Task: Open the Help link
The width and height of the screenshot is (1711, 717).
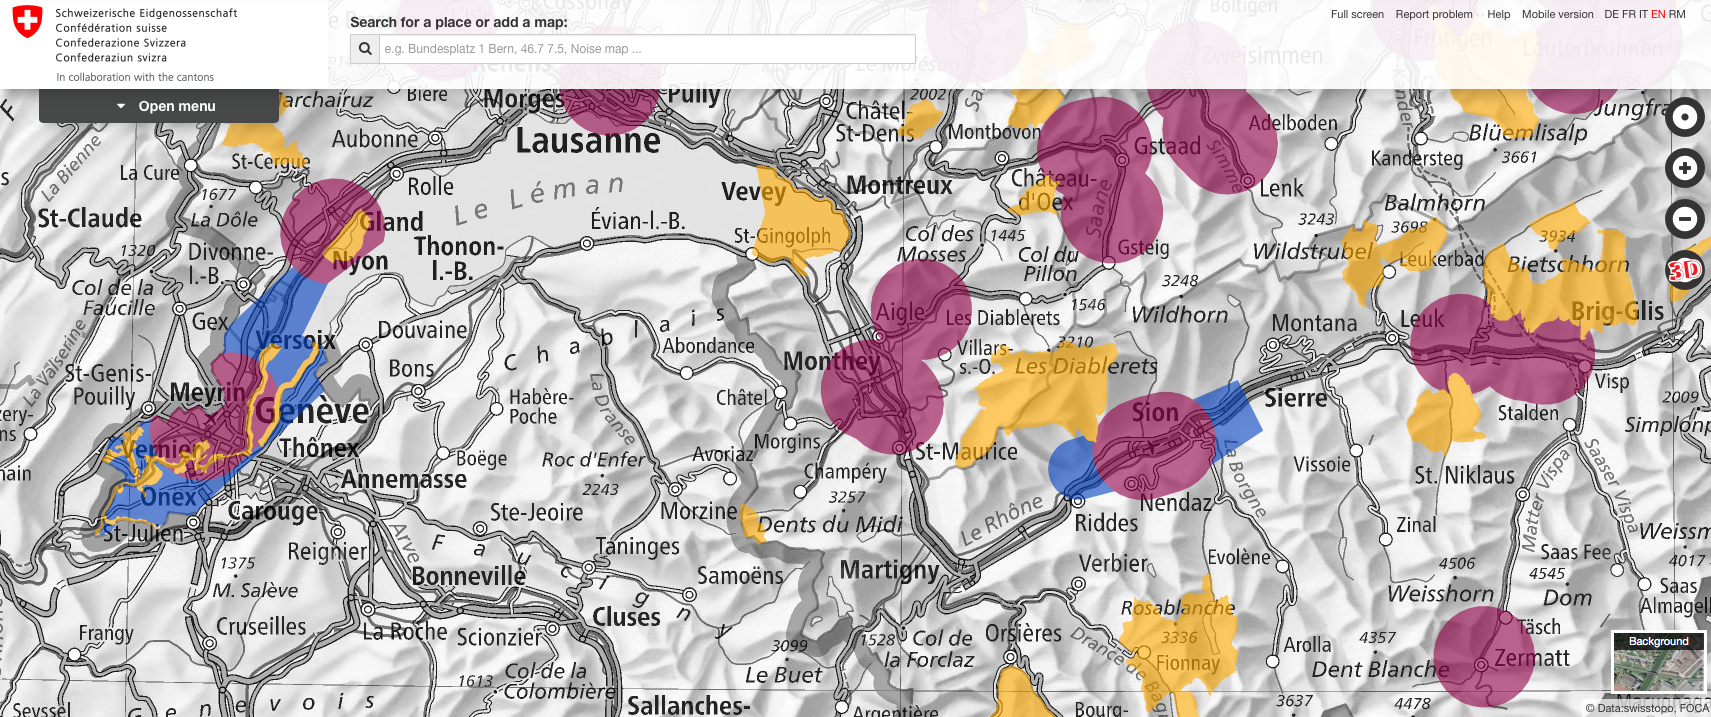Action: pos(1498,14)
